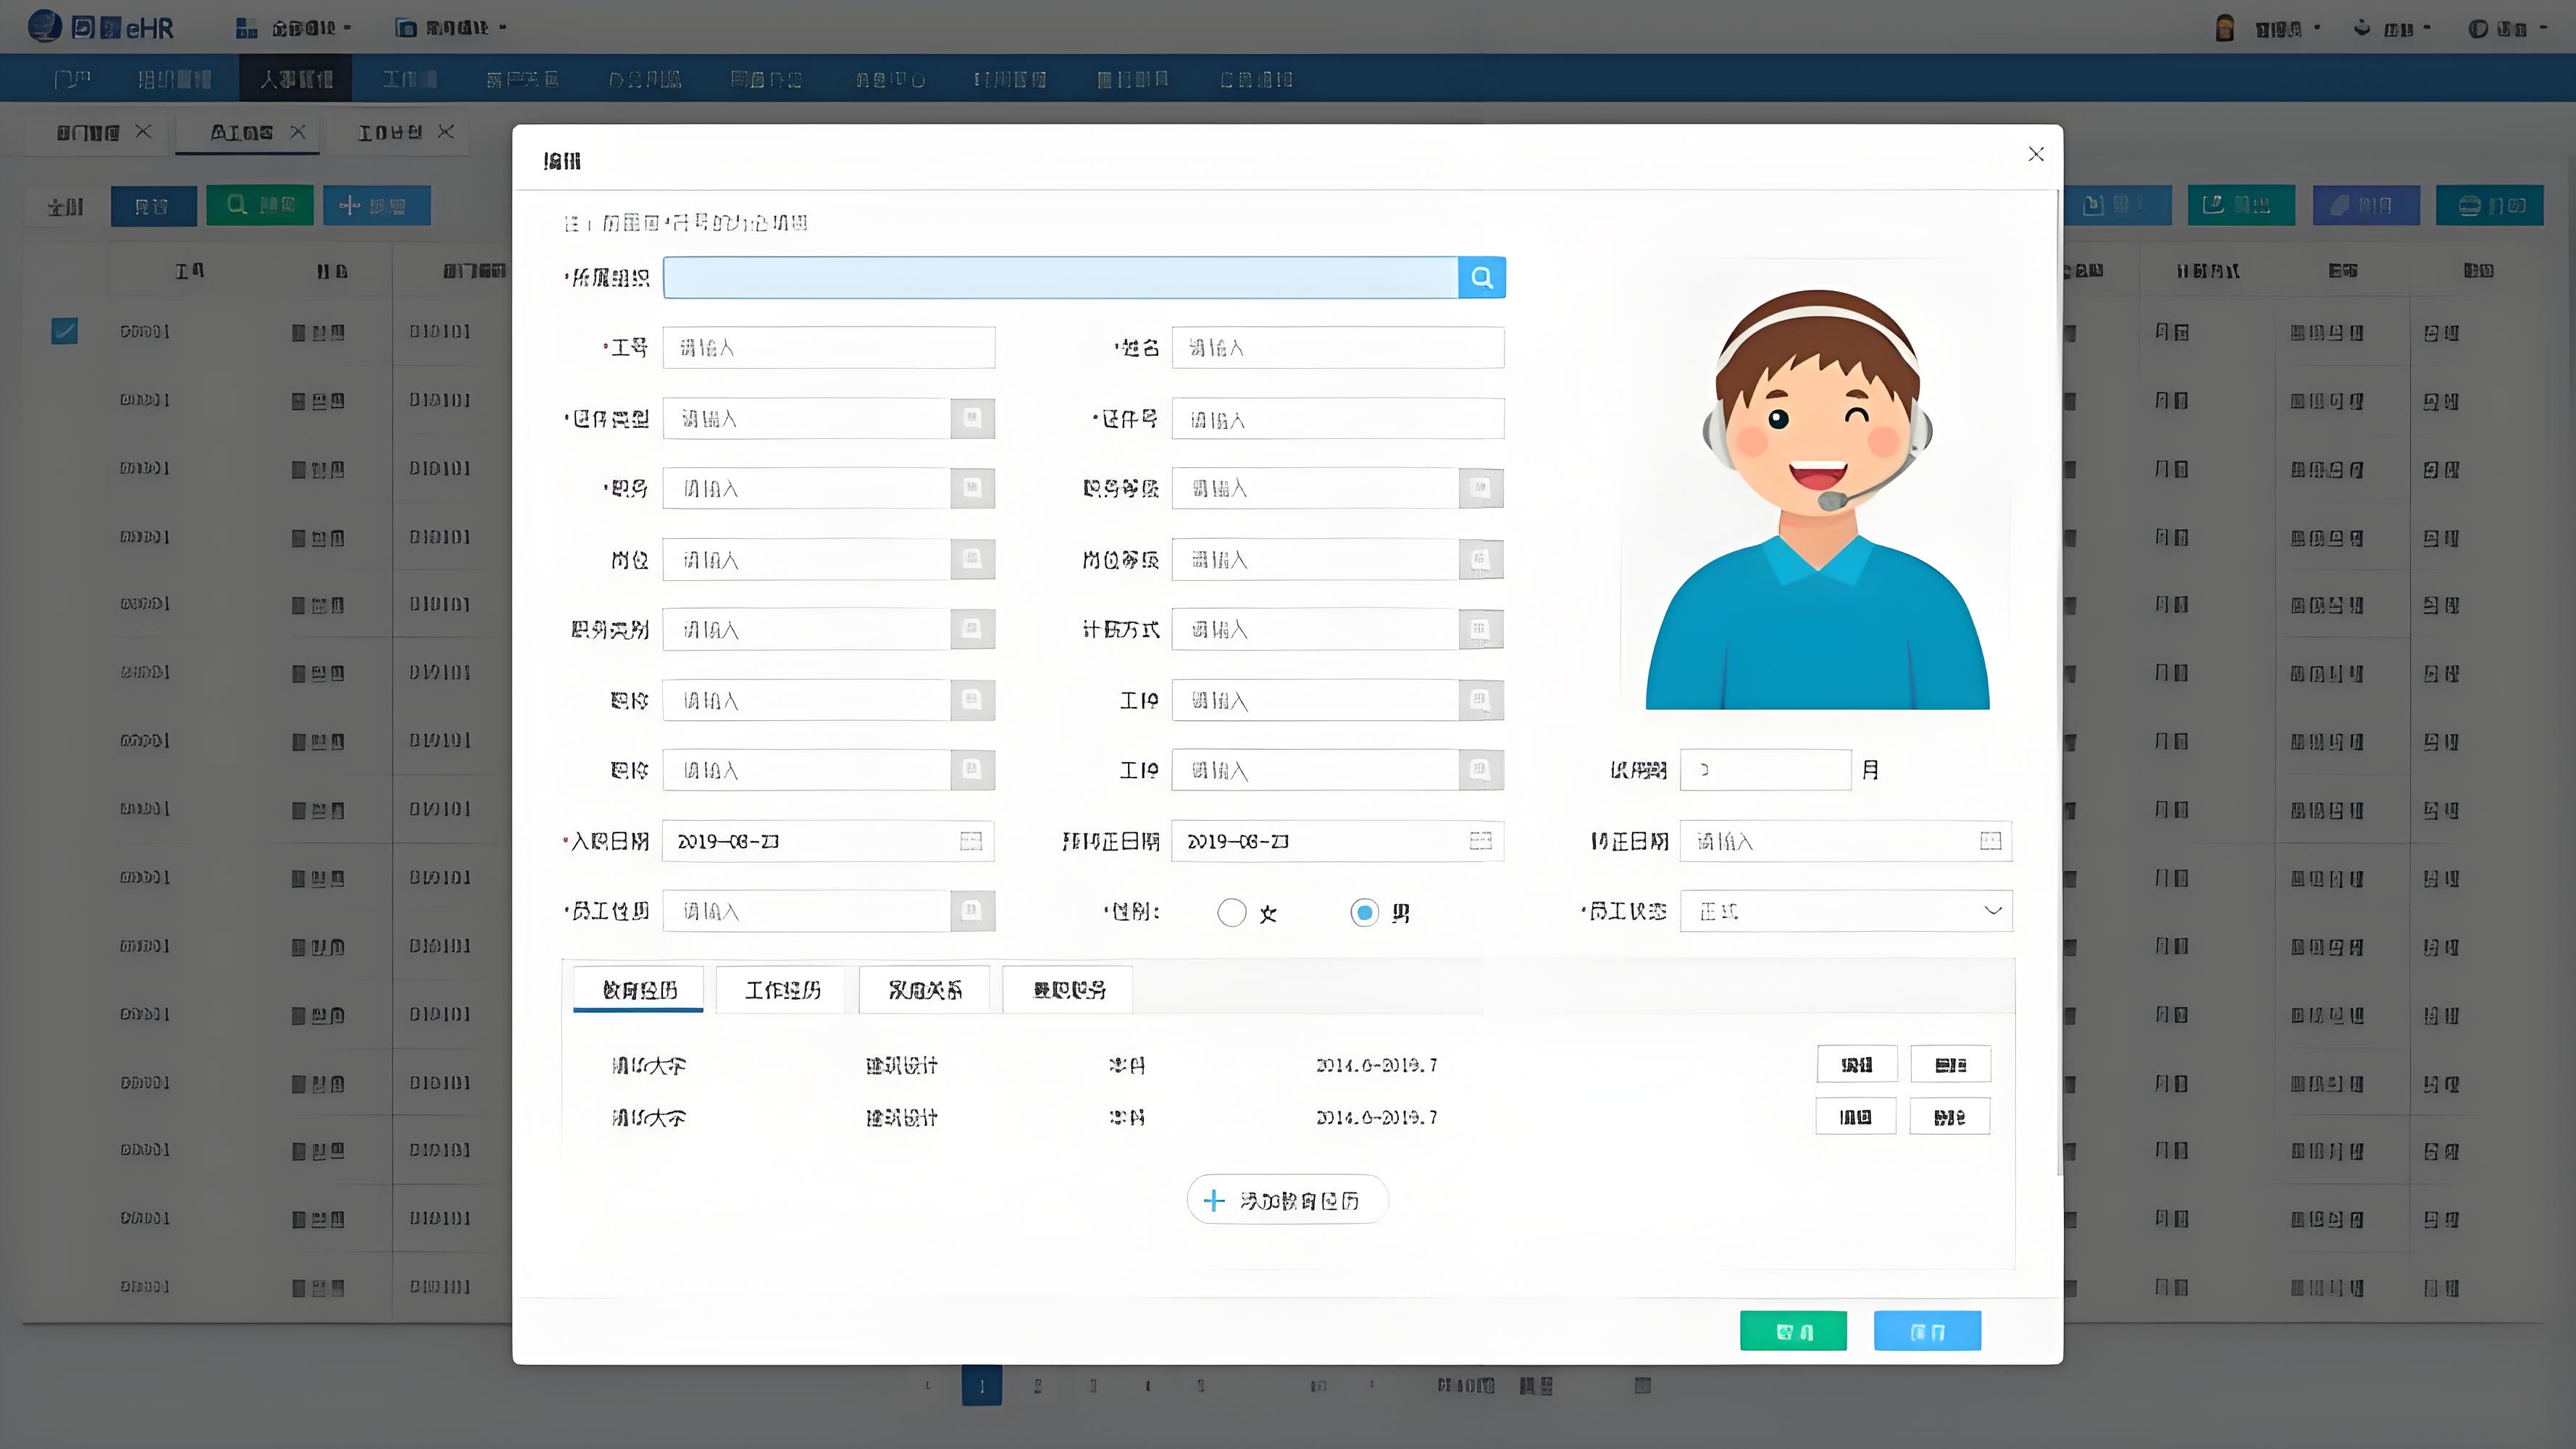Go to page 1 in pagination

point(982,1386)
